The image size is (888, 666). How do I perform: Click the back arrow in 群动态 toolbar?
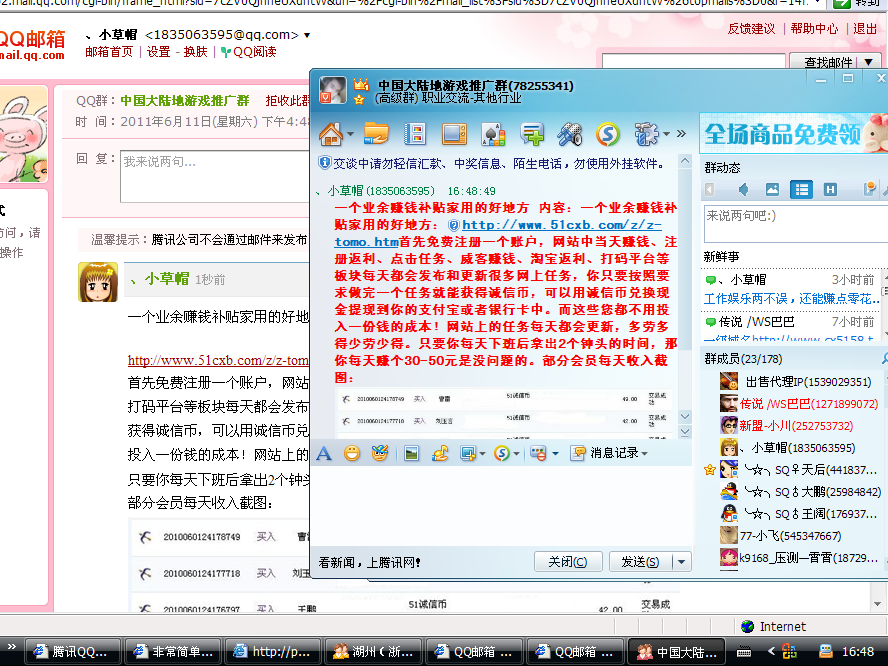(710, 190)
